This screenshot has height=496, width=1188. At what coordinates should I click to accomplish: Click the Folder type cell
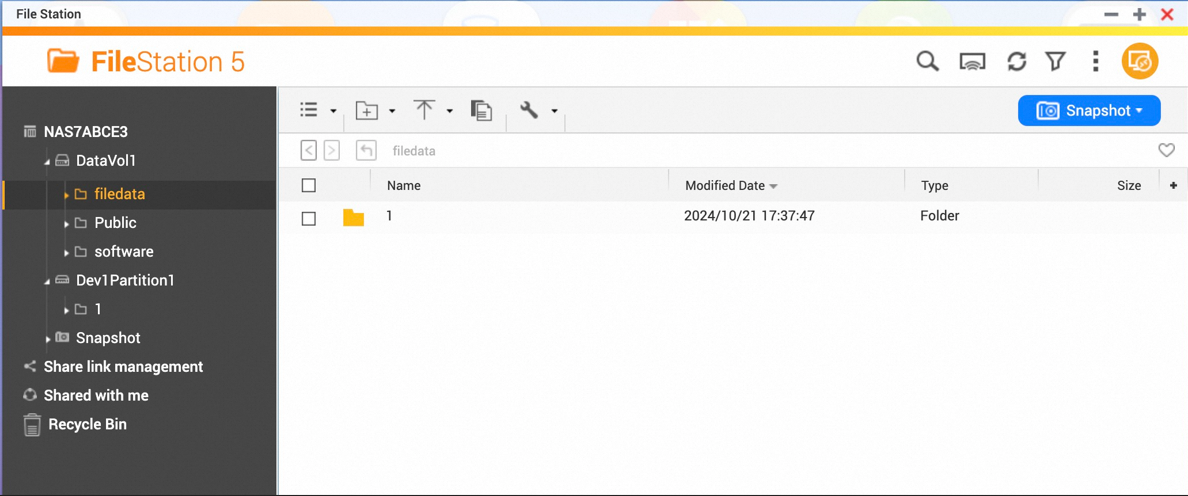click(x=940, y=216)
